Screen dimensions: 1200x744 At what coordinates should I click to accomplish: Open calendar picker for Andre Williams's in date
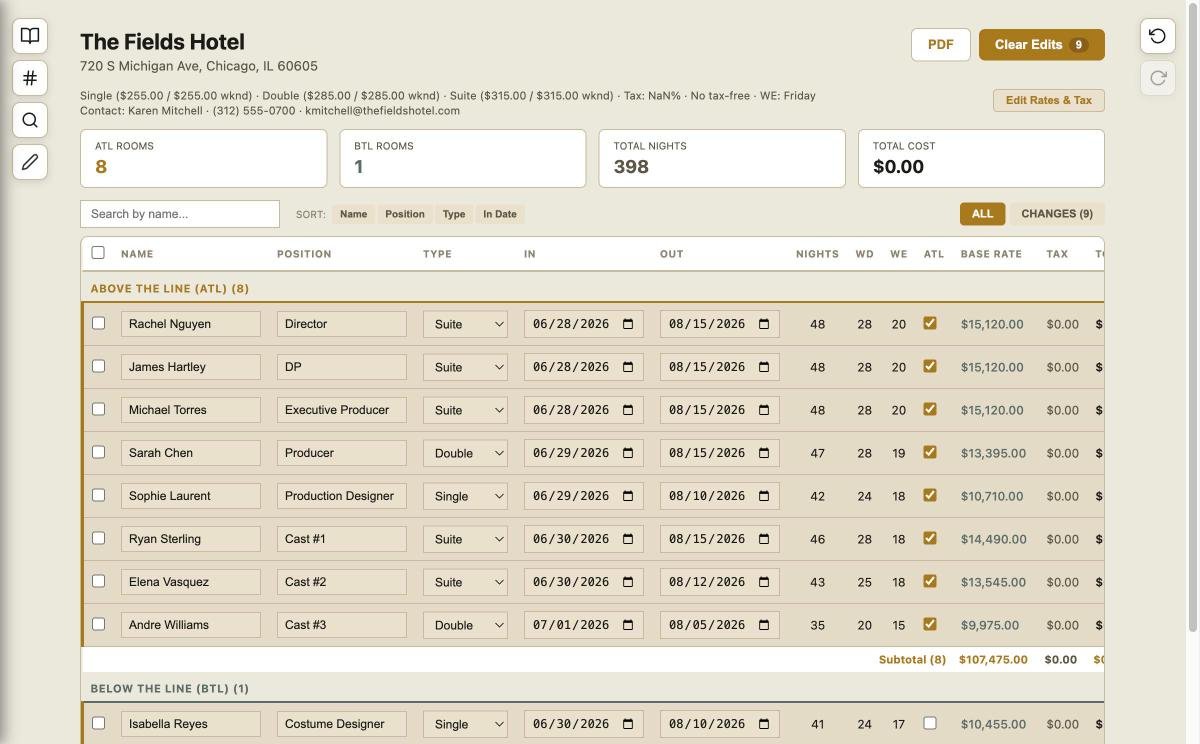pos(628,625)
